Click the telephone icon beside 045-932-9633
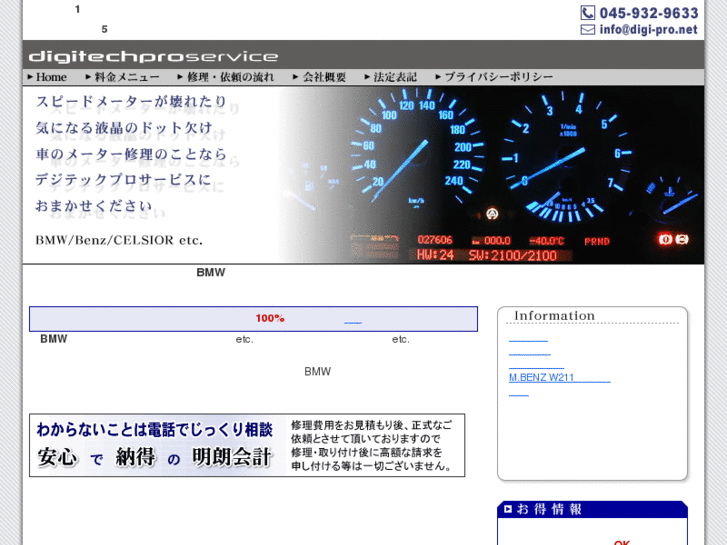 (x=587, y=13)
